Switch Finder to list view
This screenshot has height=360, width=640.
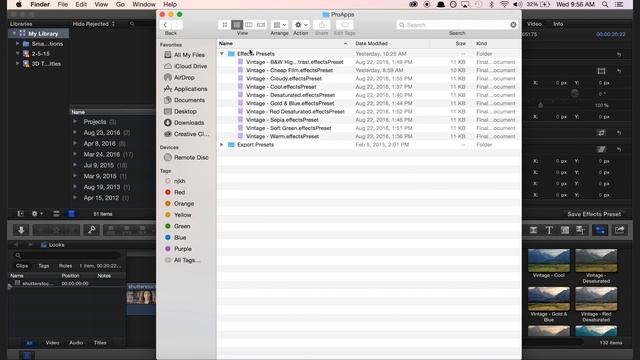coord(237,25)
